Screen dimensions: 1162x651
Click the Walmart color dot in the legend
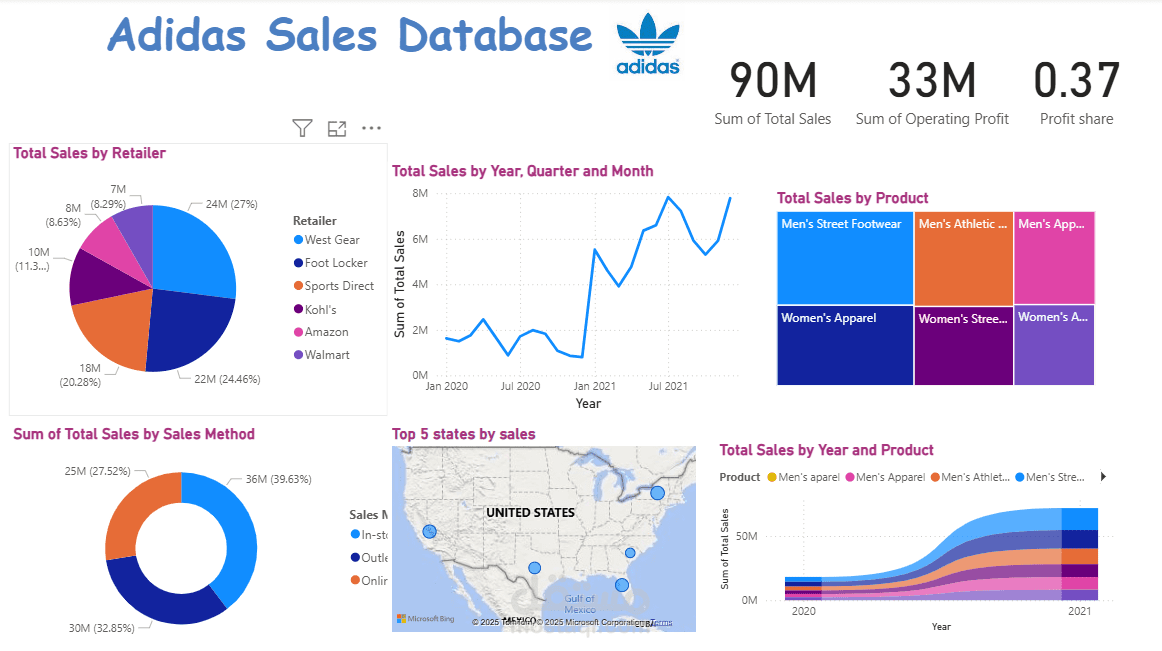coord(298,355)
